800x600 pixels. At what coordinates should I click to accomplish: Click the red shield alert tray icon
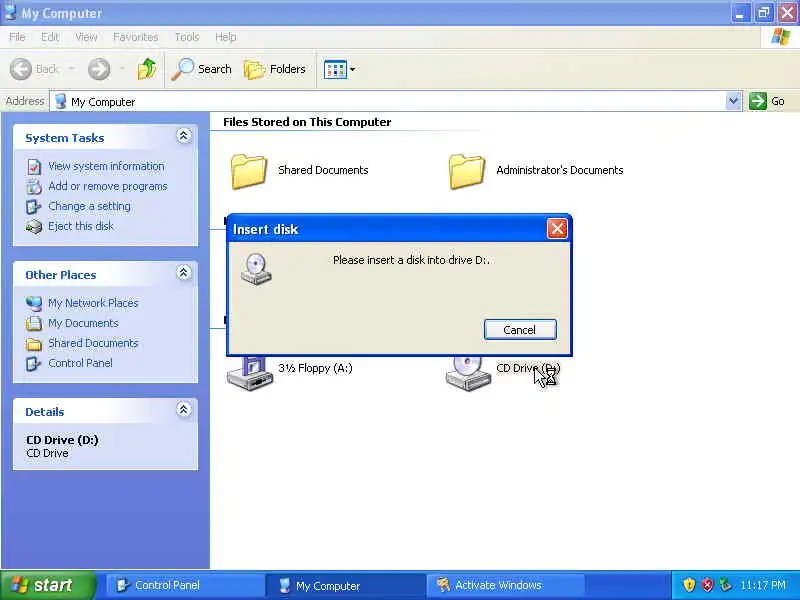tap(708, 585)
